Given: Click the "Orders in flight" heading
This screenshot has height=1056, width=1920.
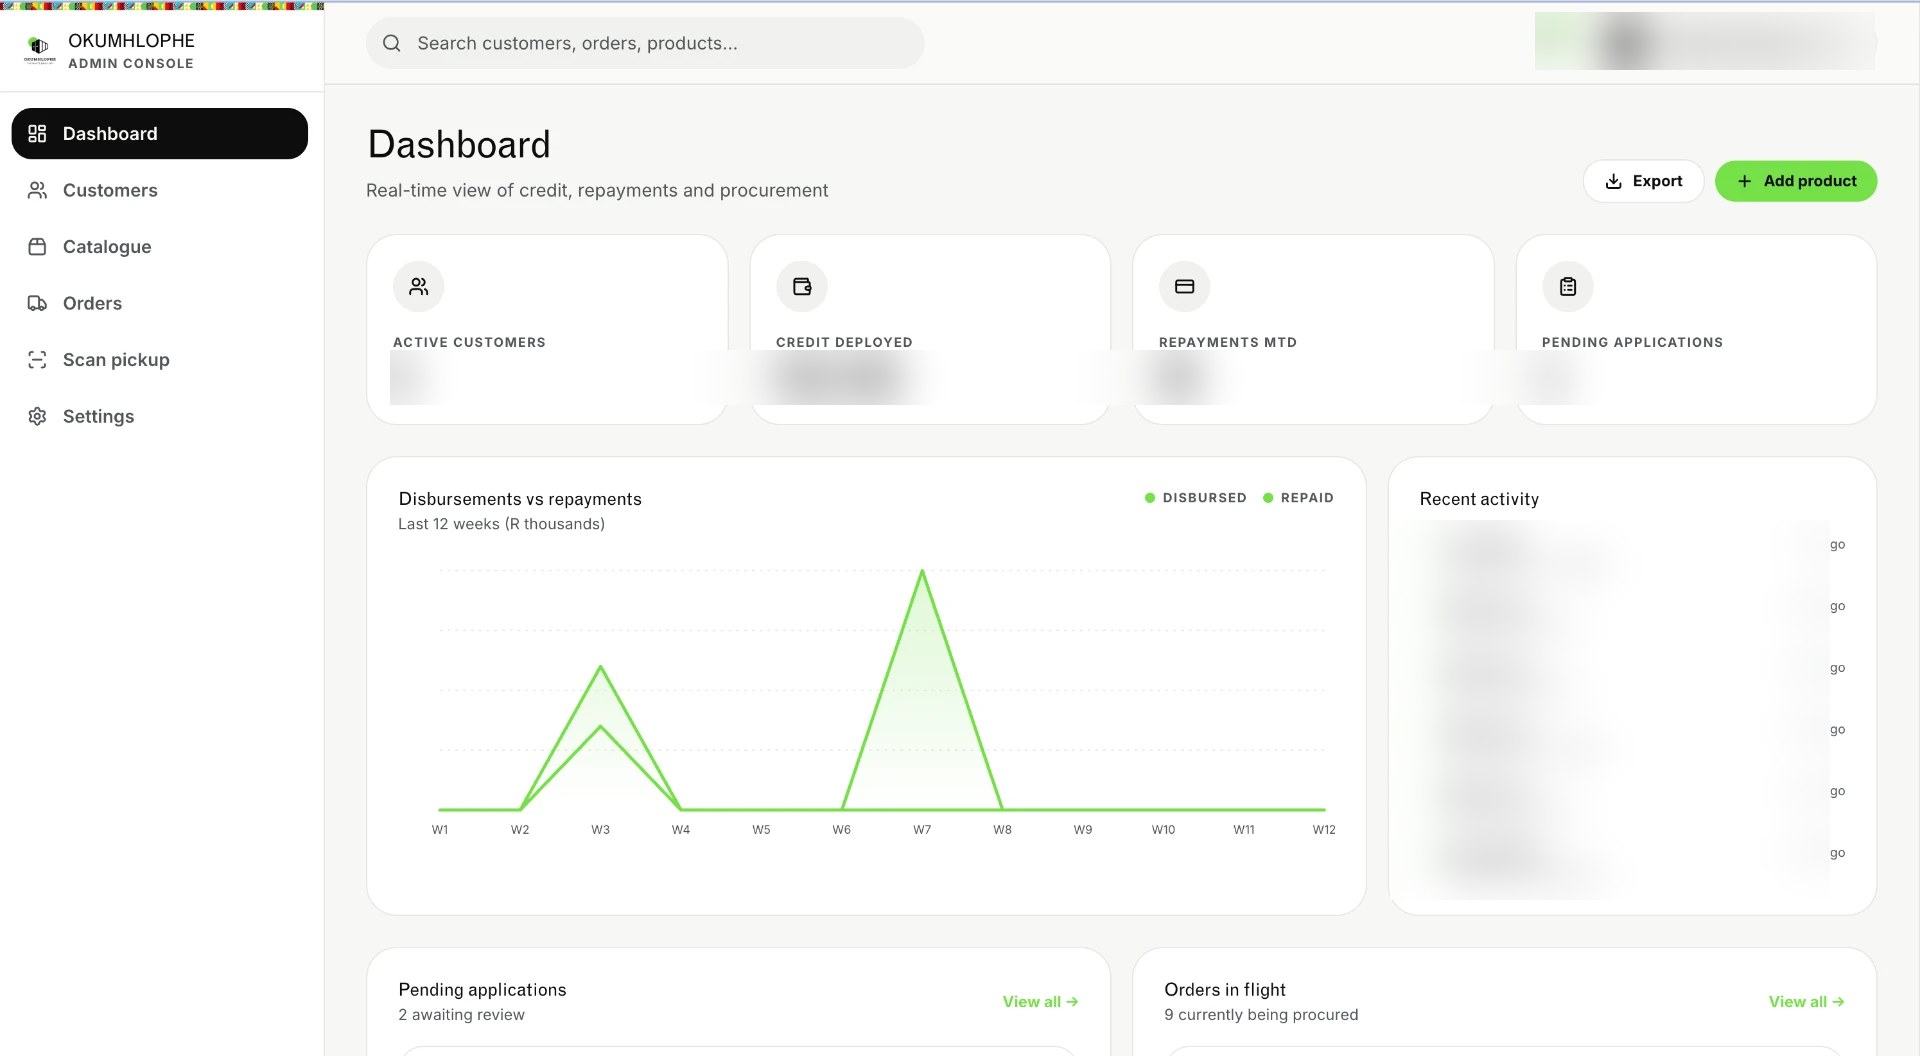Looking at the screenshot, I should (x=1225, y=989).
